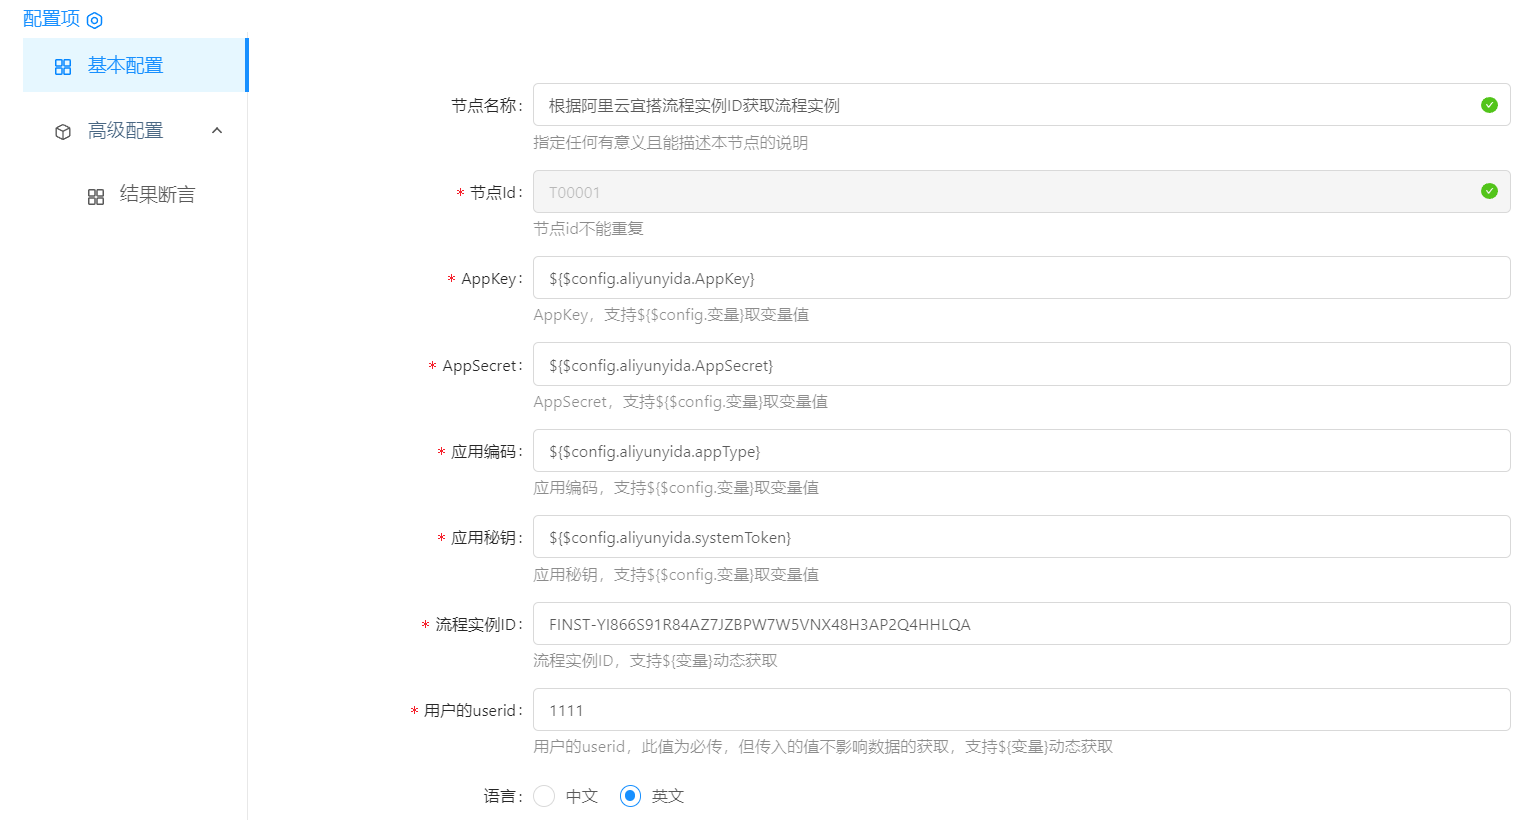Viewport: 1533px width, 820px height.
Task: Open the 基本配置 menu item
Action: pos(125,66)
